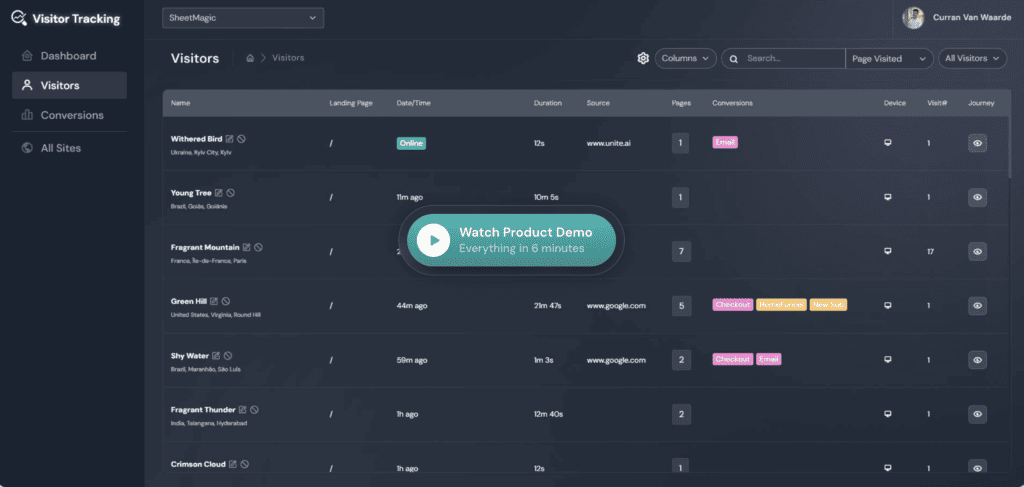View journey of Shy Water
This screenshot has width=1024, height=487.
[977, 360]
